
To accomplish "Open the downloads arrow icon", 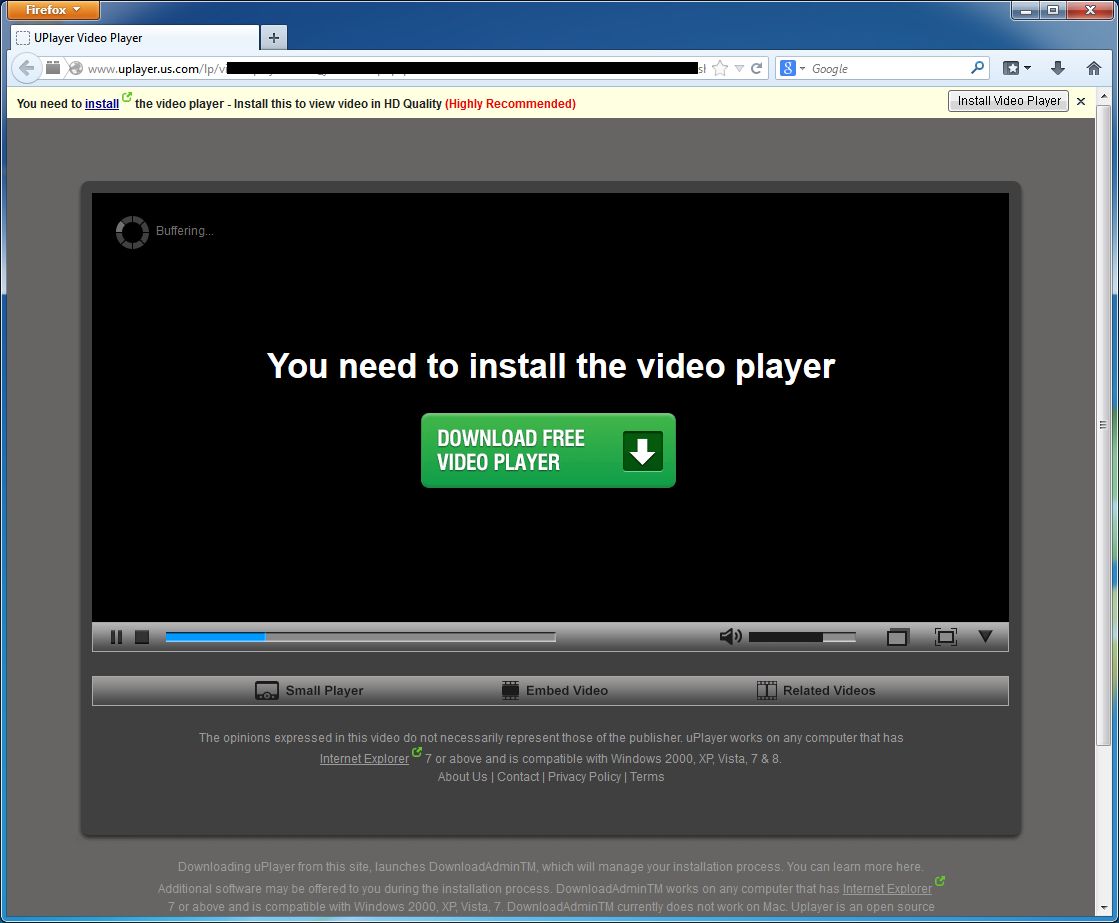I will tap(1058, 69).
